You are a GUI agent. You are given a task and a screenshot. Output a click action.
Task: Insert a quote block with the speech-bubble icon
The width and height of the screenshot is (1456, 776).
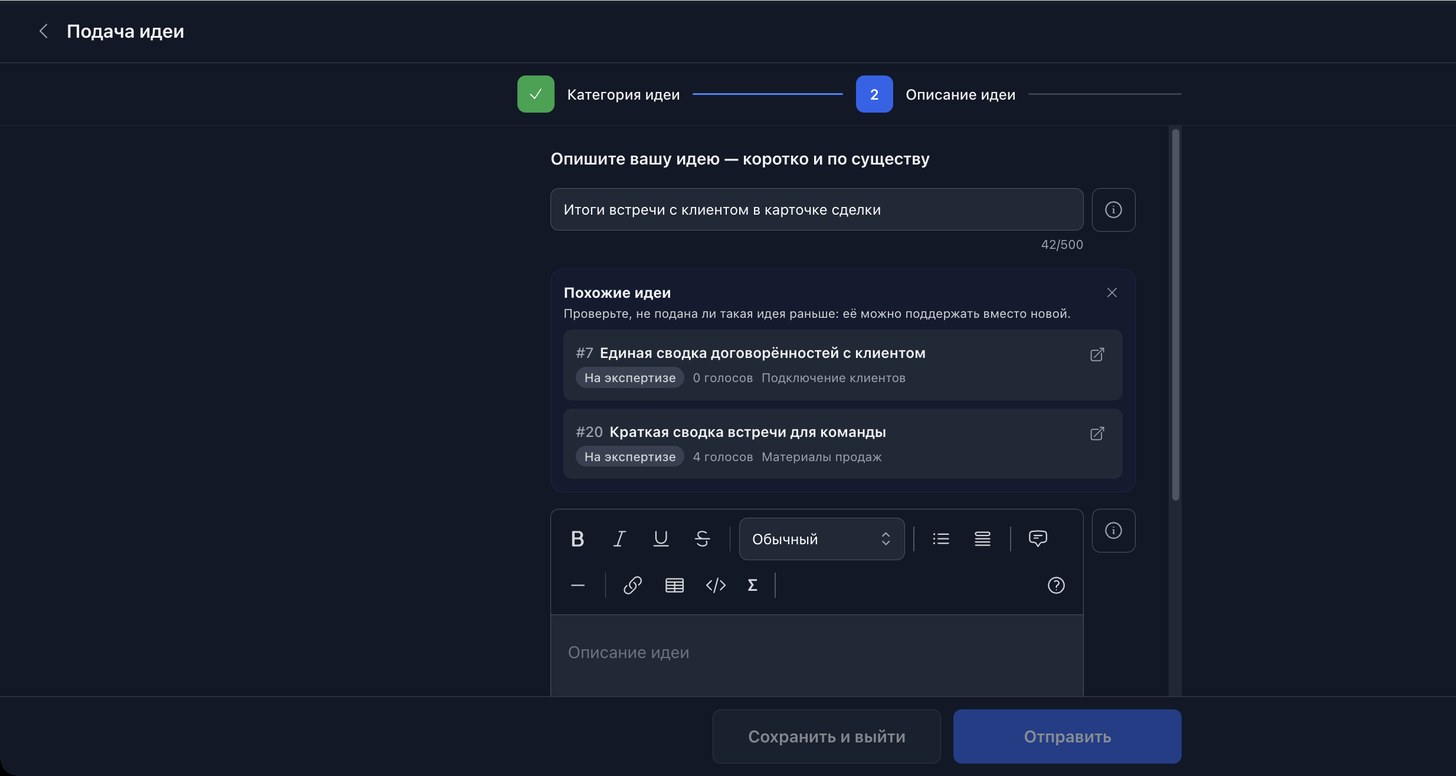tap(1038, 539)
